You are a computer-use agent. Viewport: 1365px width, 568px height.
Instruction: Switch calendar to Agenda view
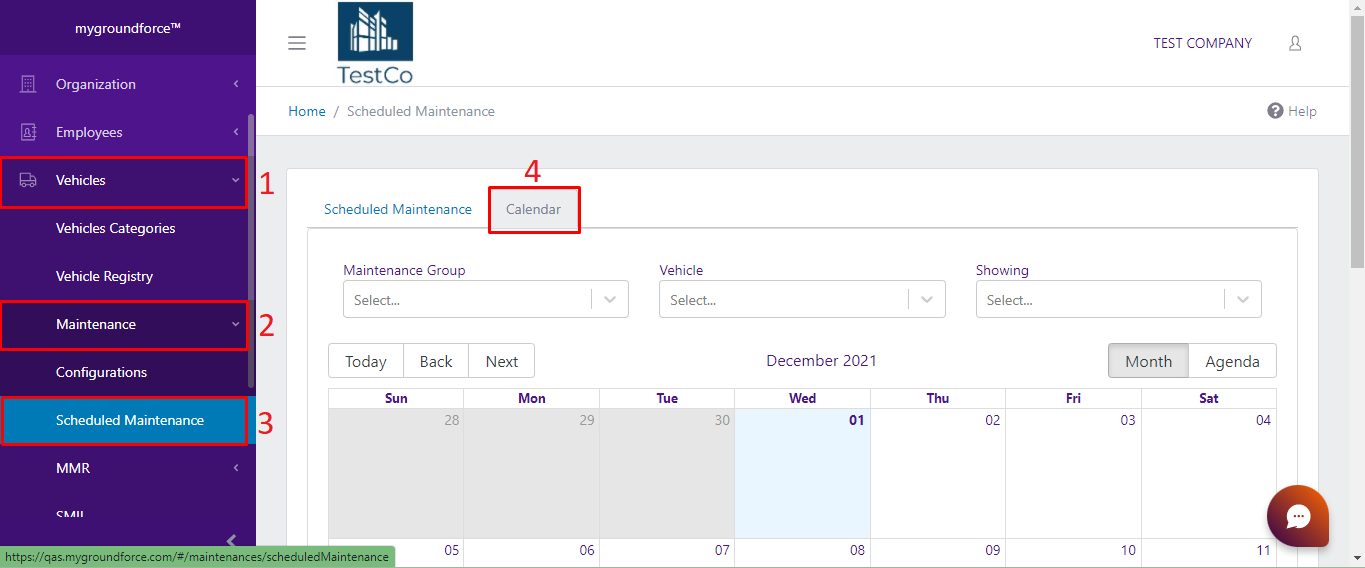click(1232, 361)
